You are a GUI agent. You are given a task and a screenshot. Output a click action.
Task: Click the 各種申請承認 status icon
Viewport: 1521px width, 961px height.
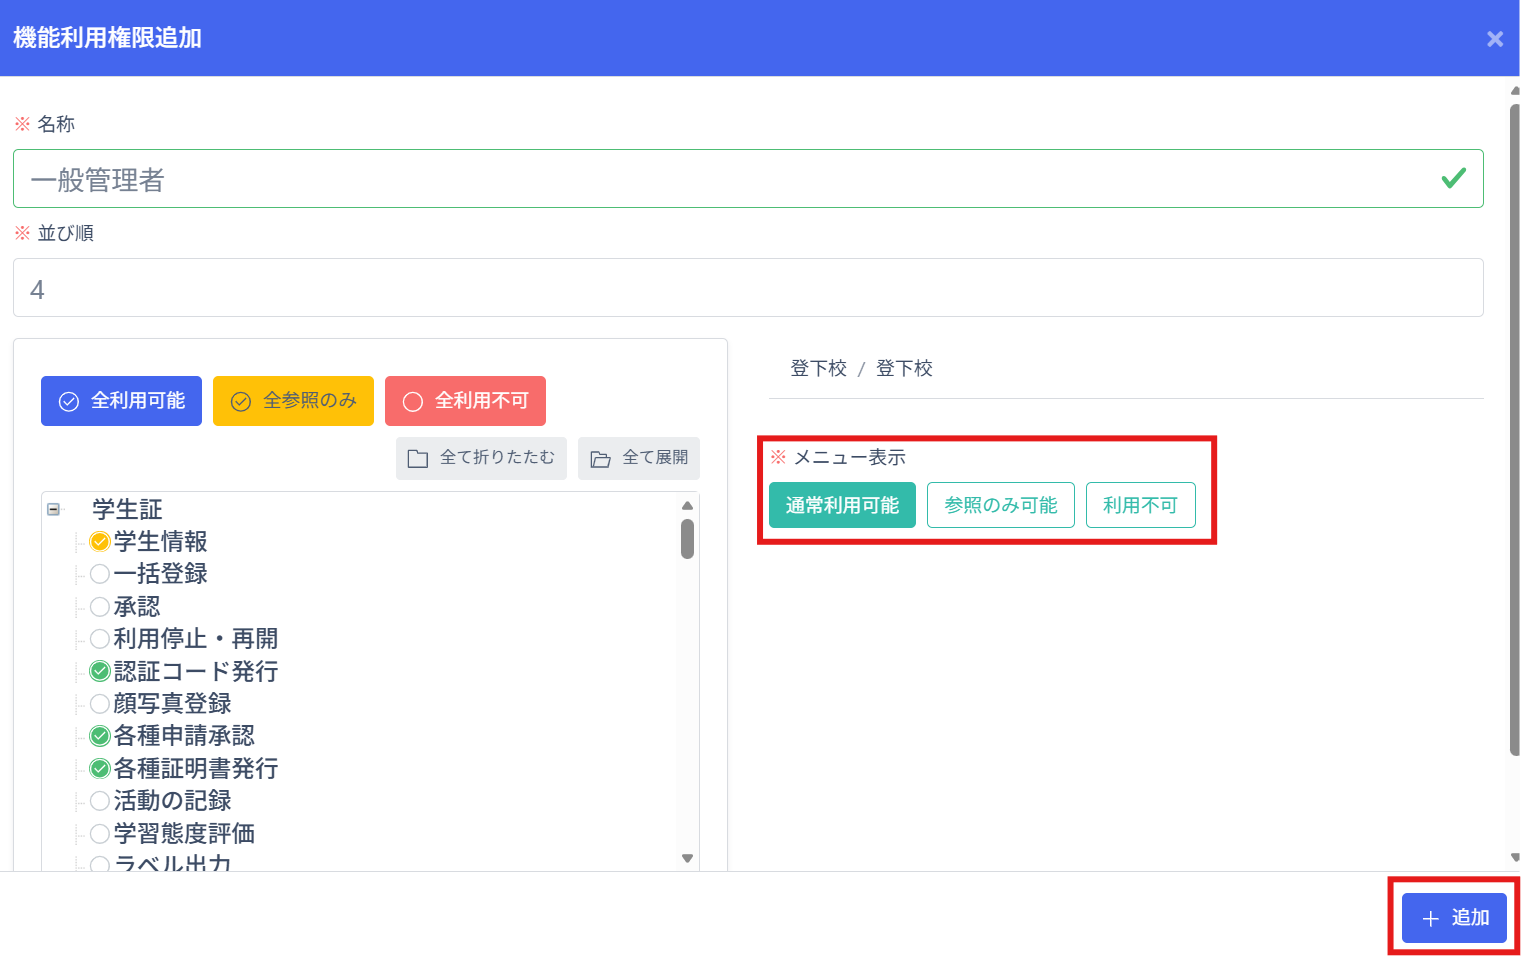click(100, 736)
